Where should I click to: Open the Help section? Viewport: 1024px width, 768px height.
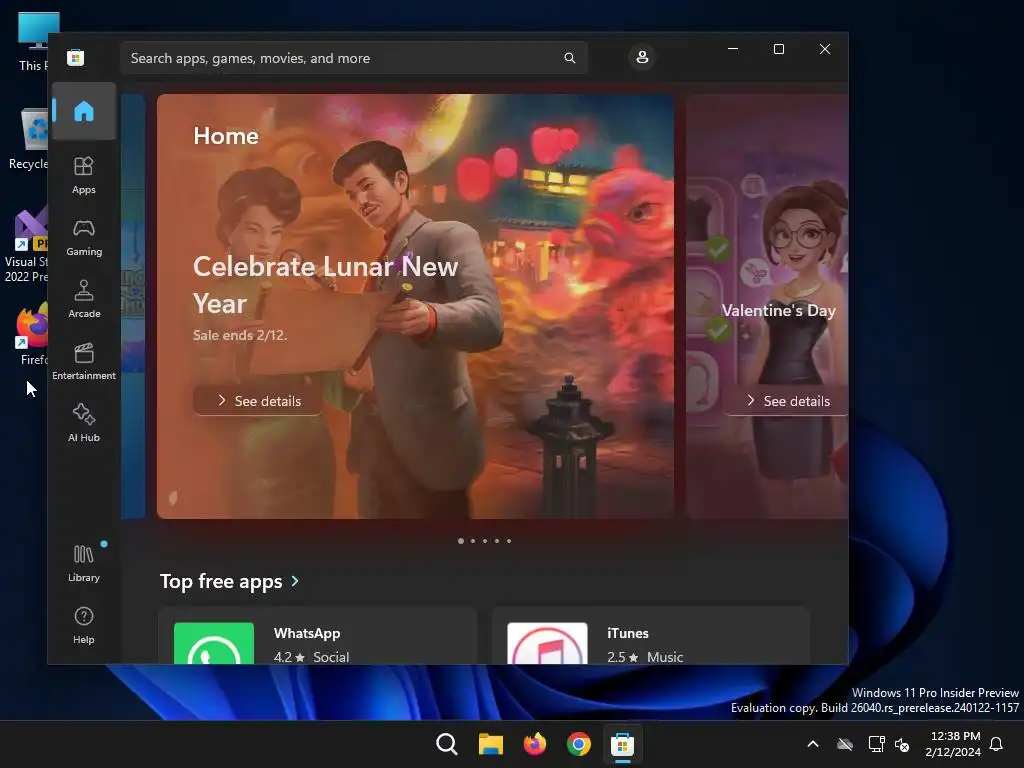coord(84,625)
